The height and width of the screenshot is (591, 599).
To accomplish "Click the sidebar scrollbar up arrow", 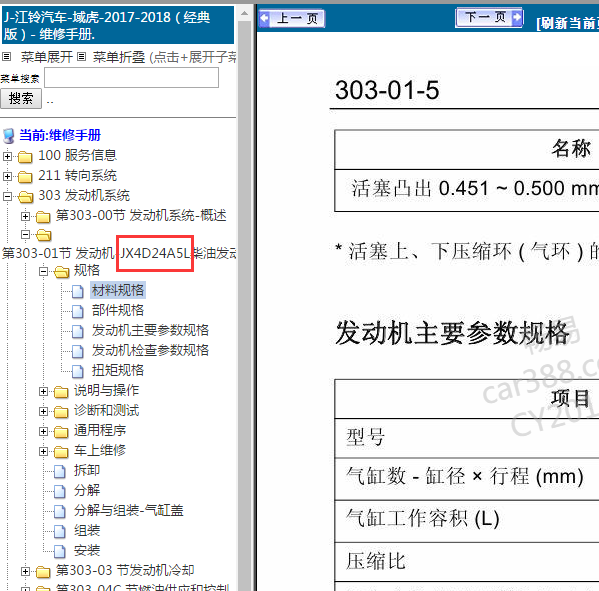I will pos(244,14).
